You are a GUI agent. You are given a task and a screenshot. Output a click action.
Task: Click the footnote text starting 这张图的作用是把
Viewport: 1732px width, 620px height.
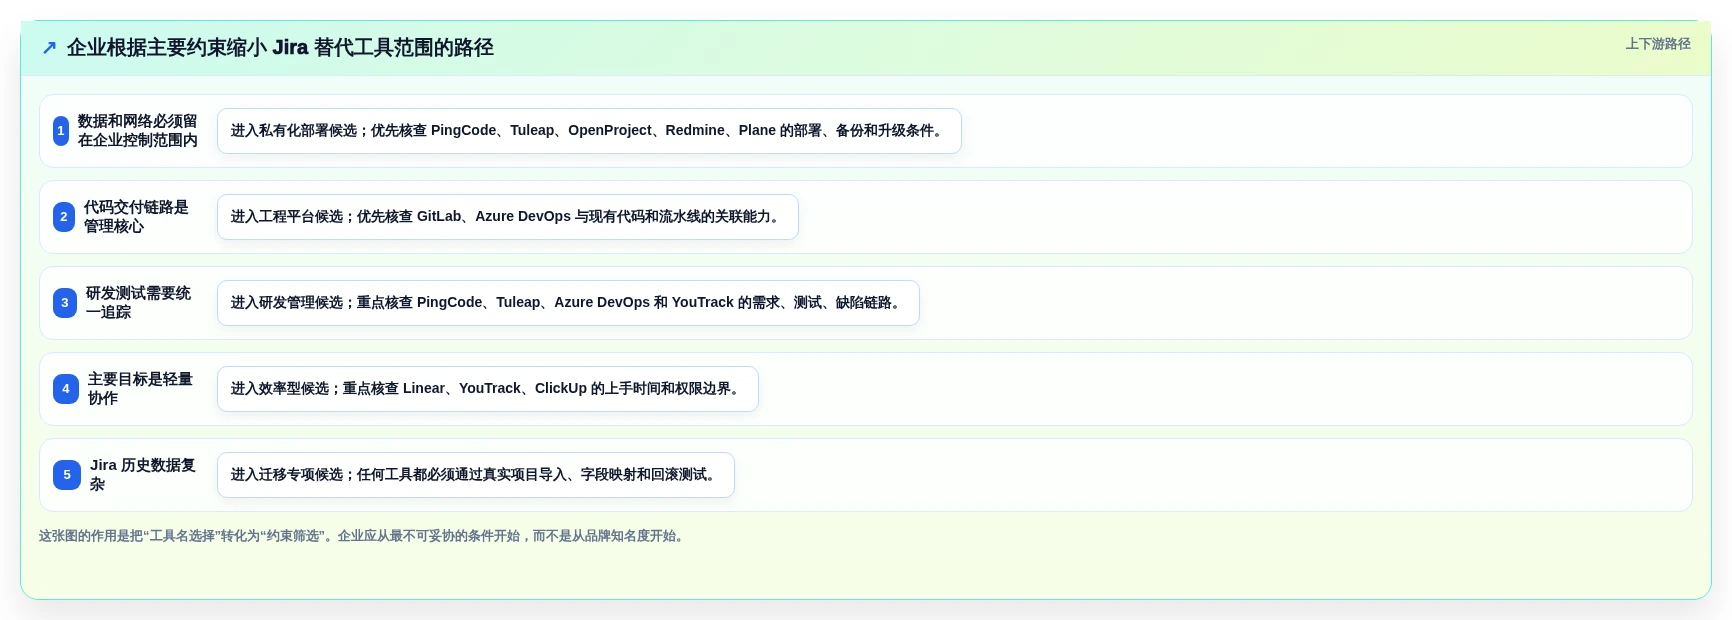(364, 536)
